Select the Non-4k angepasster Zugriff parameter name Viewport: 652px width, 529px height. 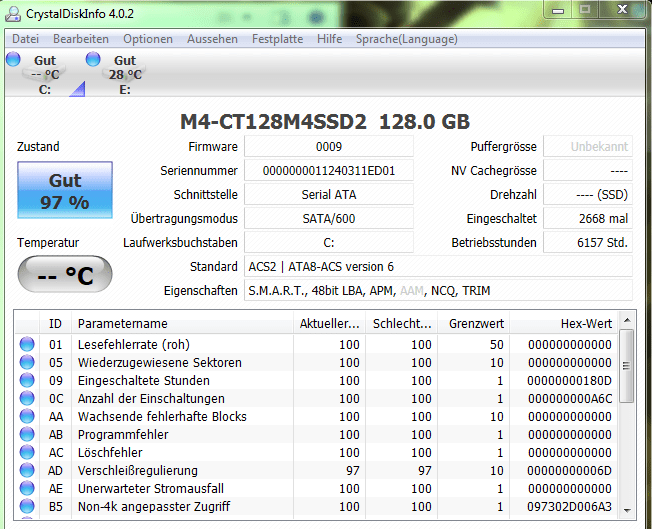154,506
